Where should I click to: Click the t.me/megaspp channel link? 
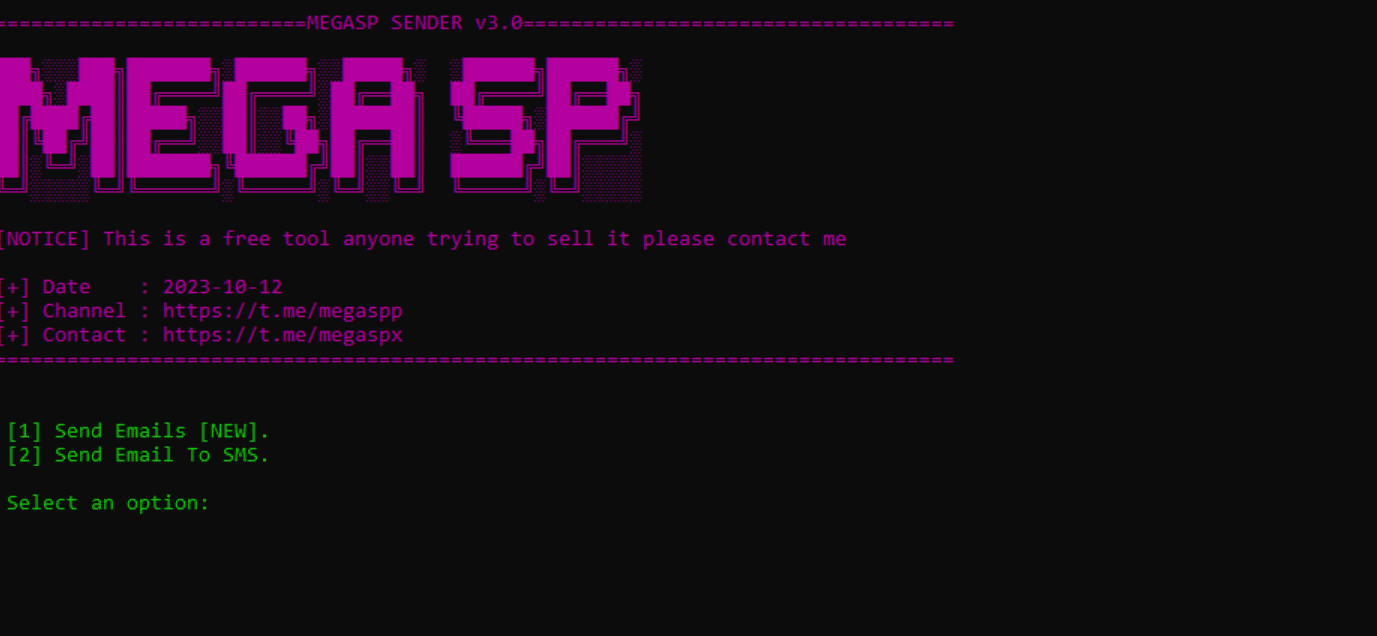[282, 311]
